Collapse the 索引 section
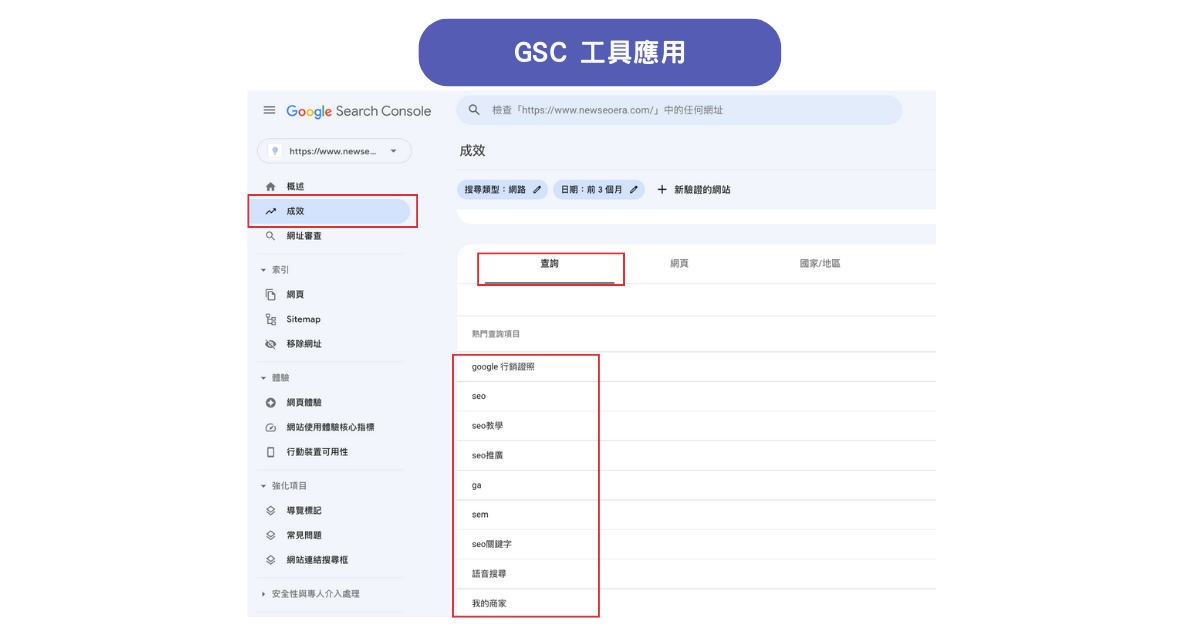Screen dimensions: 1200x630 [x=263, y=268]
